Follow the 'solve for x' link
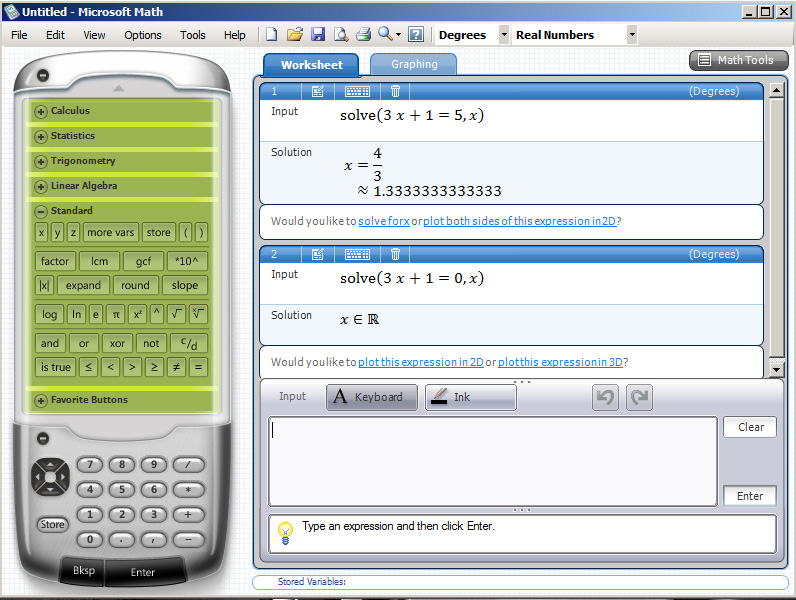Screen dimensions: 796x600 pos(384,221)
